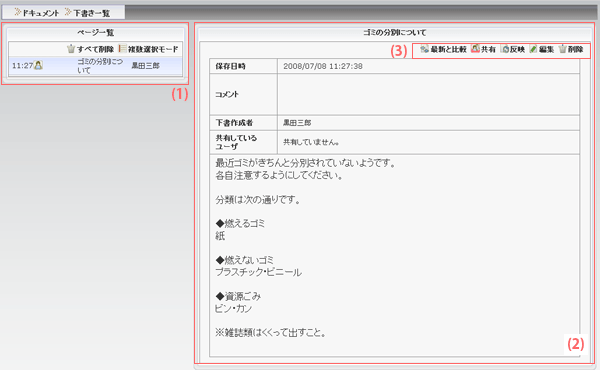Screen dimensions: 600x370
Task: Click the 反映 apply icon
Action: [505, 49]
